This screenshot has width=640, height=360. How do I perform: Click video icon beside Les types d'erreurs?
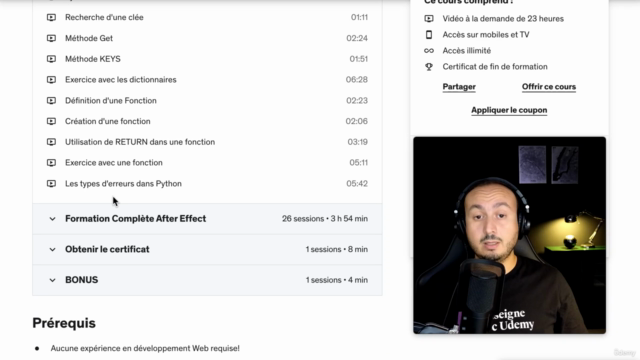(x=51, y=184)
